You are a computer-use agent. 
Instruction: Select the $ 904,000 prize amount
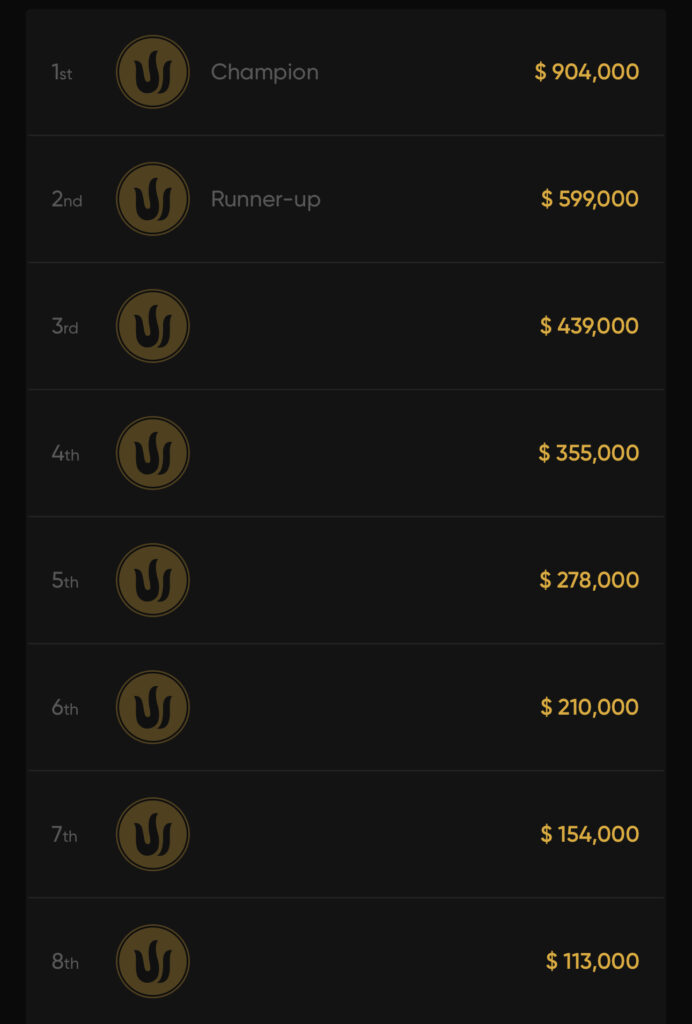587,72
